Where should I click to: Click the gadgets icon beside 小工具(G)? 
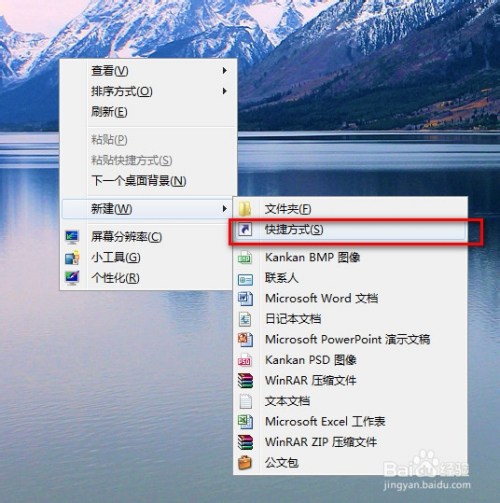(72, 257)
